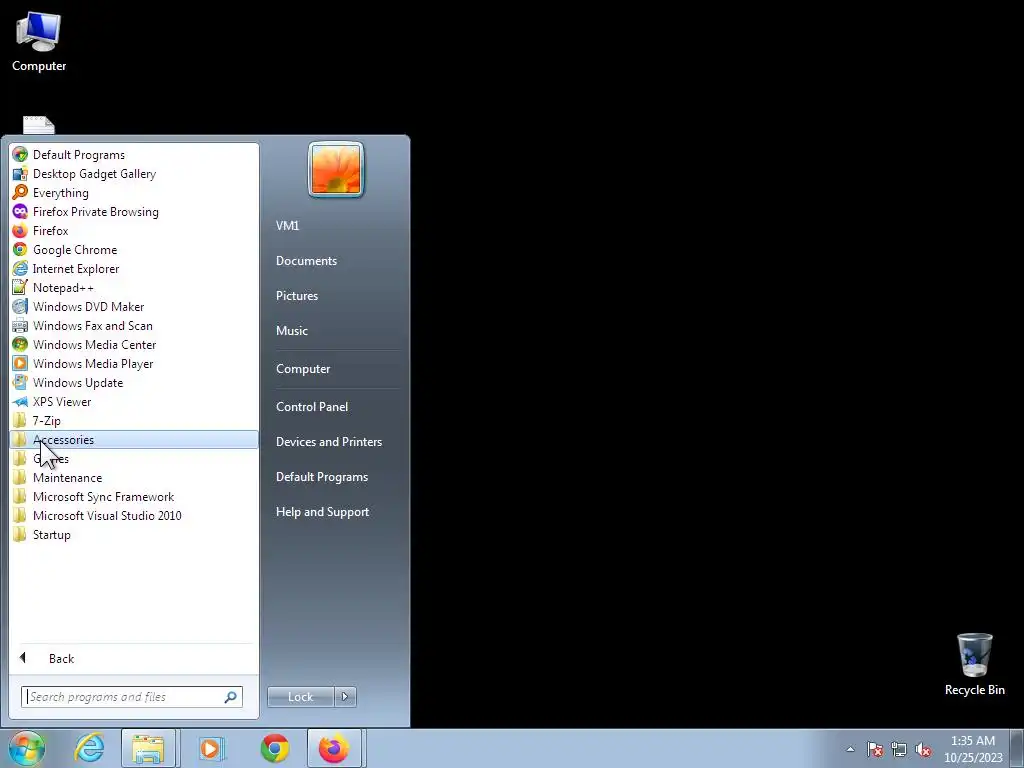The height and width of the screenshot is (768, 1024).
Task: Click the search magnifier icon
Action: [x=231, y=697]
